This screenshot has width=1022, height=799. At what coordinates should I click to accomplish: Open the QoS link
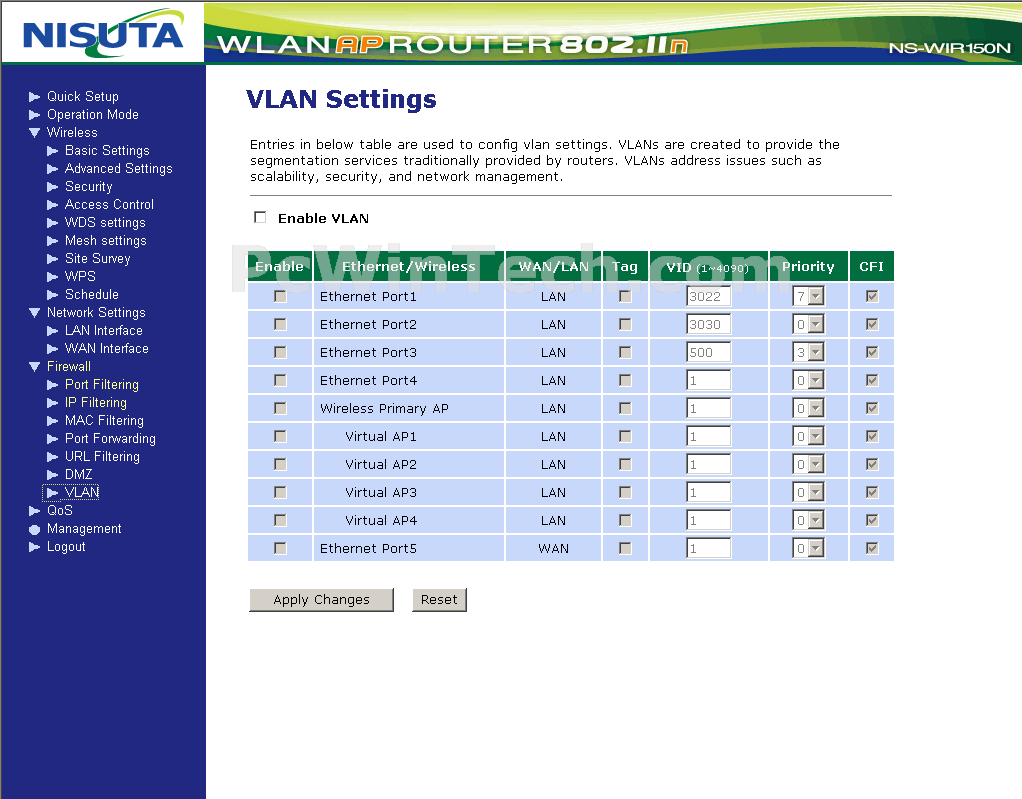tap(59, 510)
